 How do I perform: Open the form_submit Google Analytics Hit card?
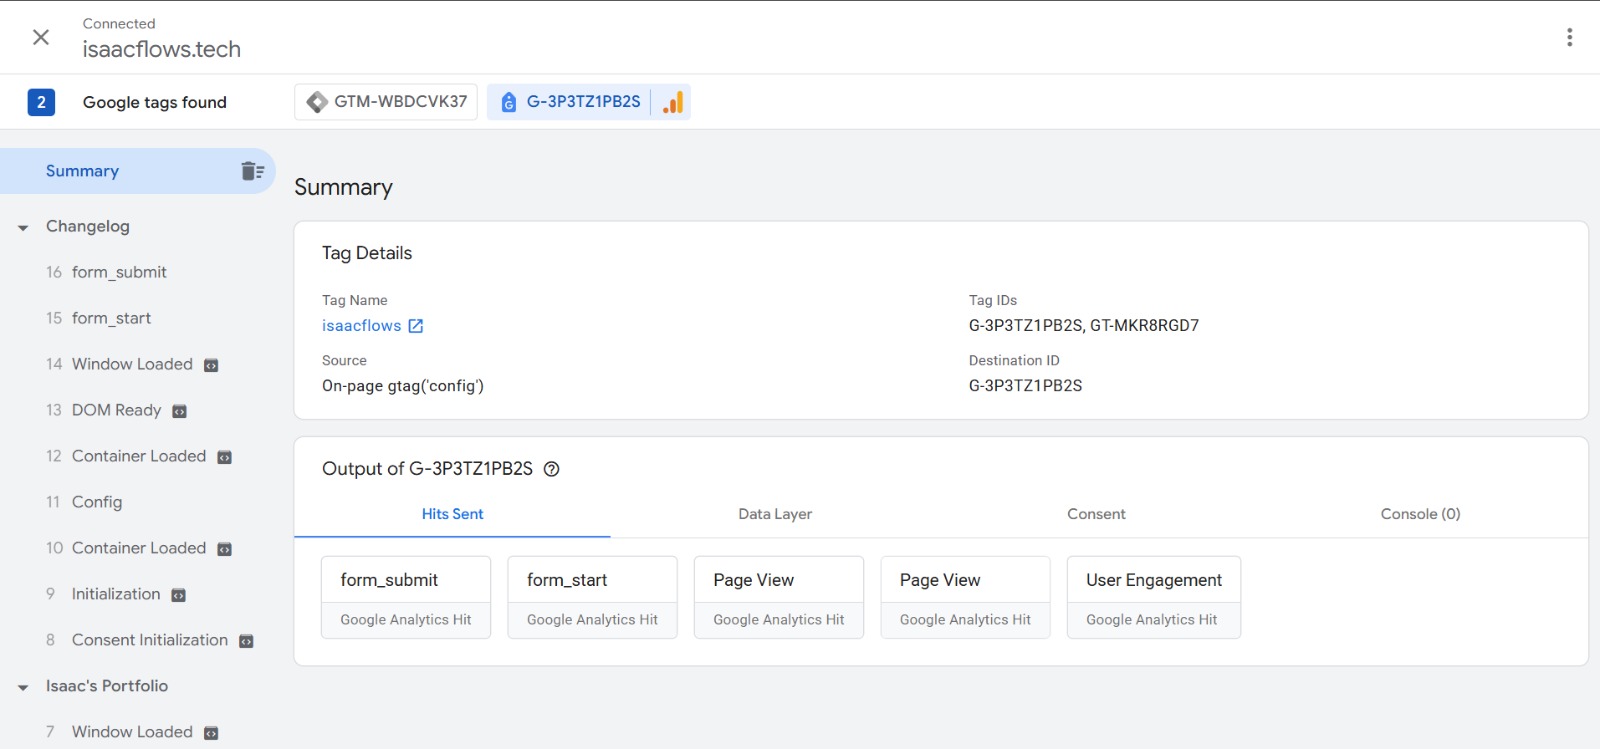tap(406, 597)
